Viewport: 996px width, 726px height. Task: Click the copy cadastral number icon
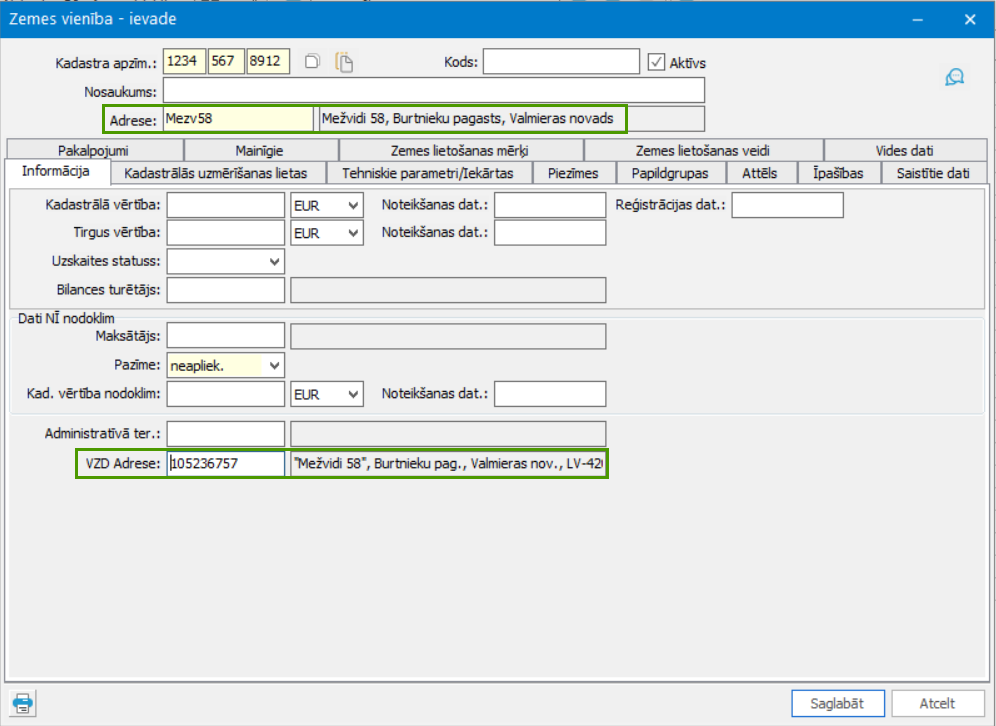tap(312, 62)
